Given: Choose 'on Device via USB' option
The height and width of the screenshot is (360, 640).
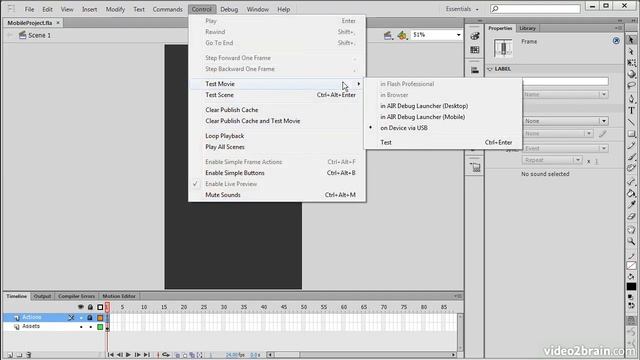Looking at the screenshot, I should pyautogui.click(x=404, y=128).
